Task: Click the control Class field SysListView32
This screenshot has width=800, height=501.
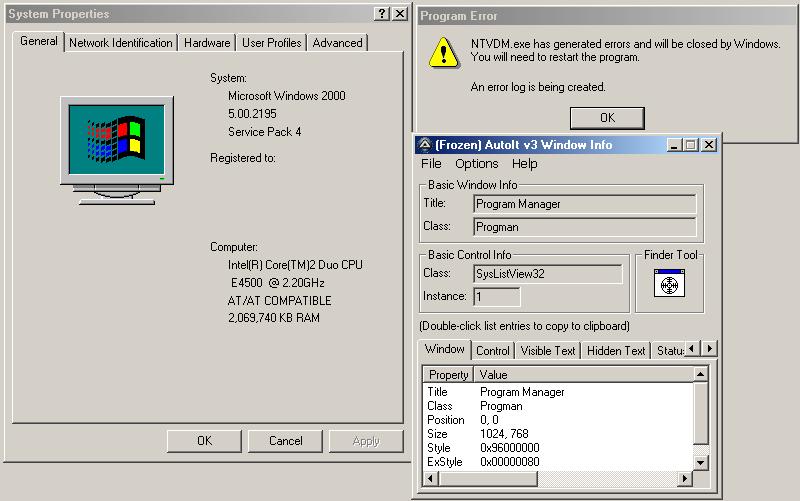Action: 547,274
